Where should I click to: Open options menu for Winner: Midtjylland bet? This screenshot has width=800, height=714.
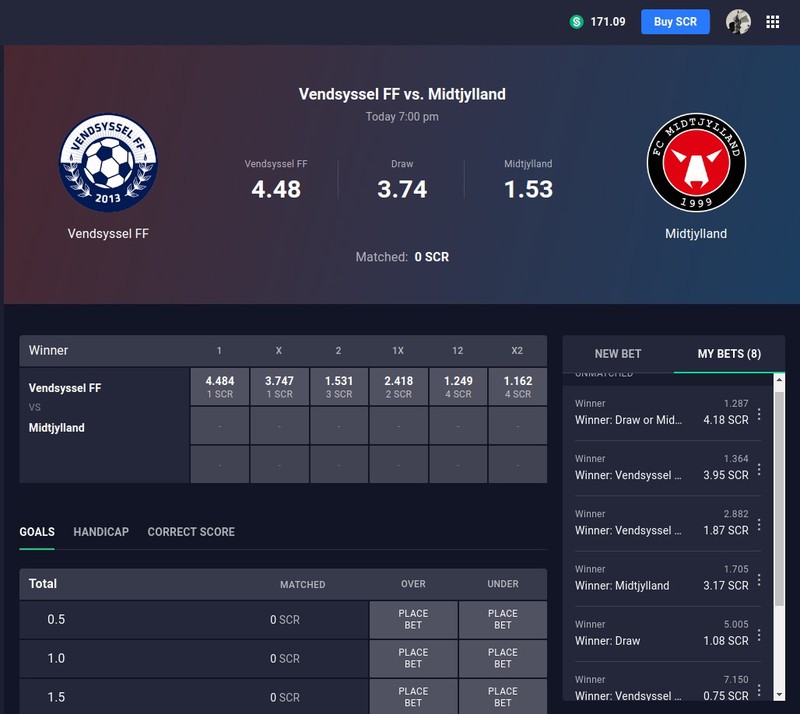pyautogui.click(x=759, y=579)
